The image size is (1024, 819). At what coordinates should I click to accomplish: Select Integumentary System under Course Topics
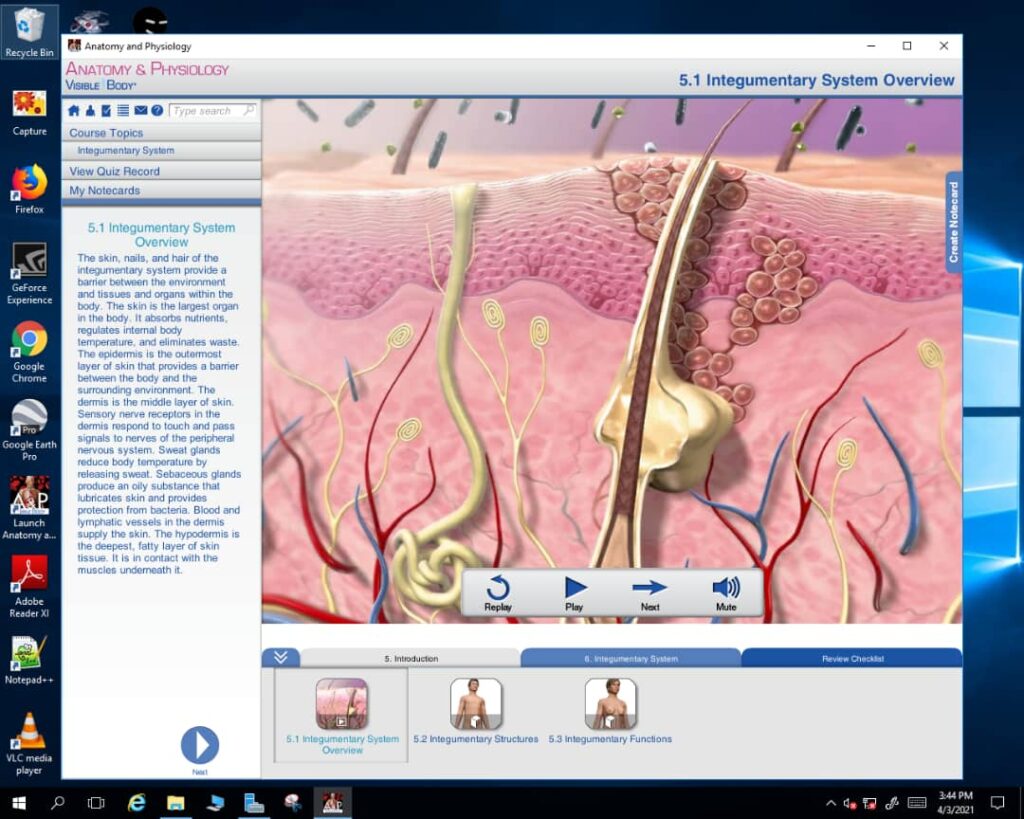pyautogui.click(x=161, y=151)
